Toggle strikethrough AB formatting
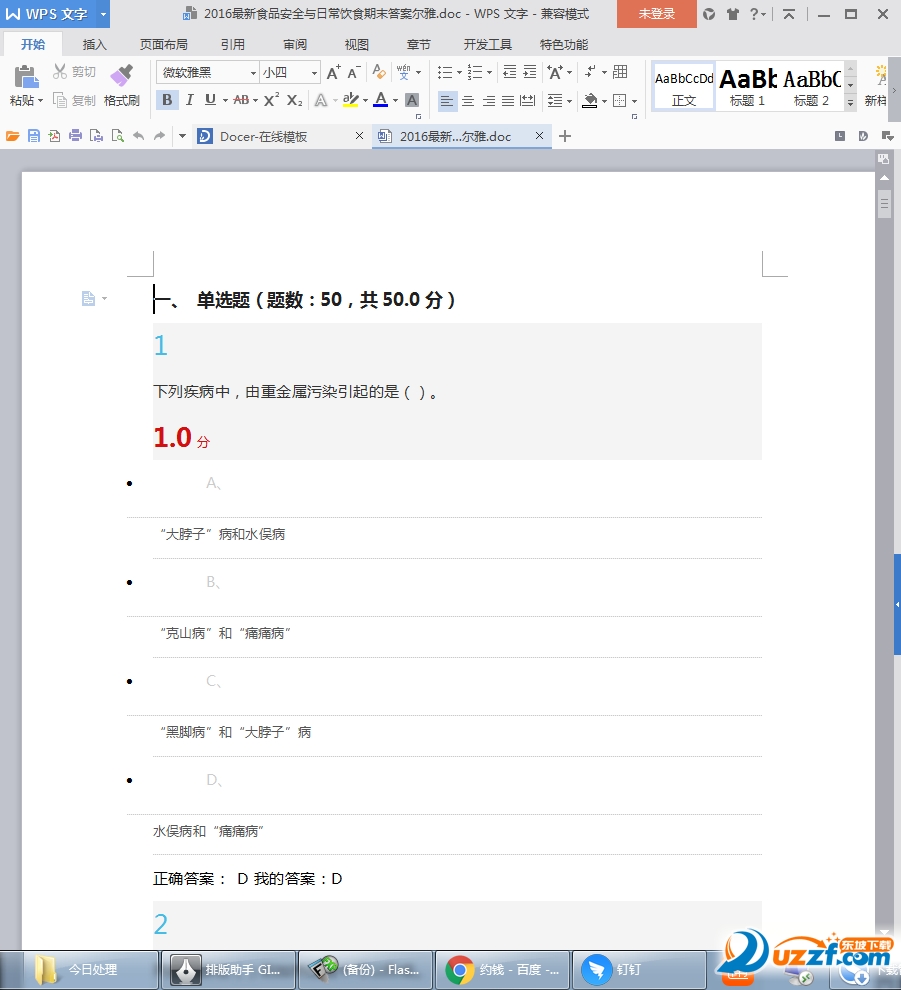Viewport: 901px width, 990px height. click(241, 100)
